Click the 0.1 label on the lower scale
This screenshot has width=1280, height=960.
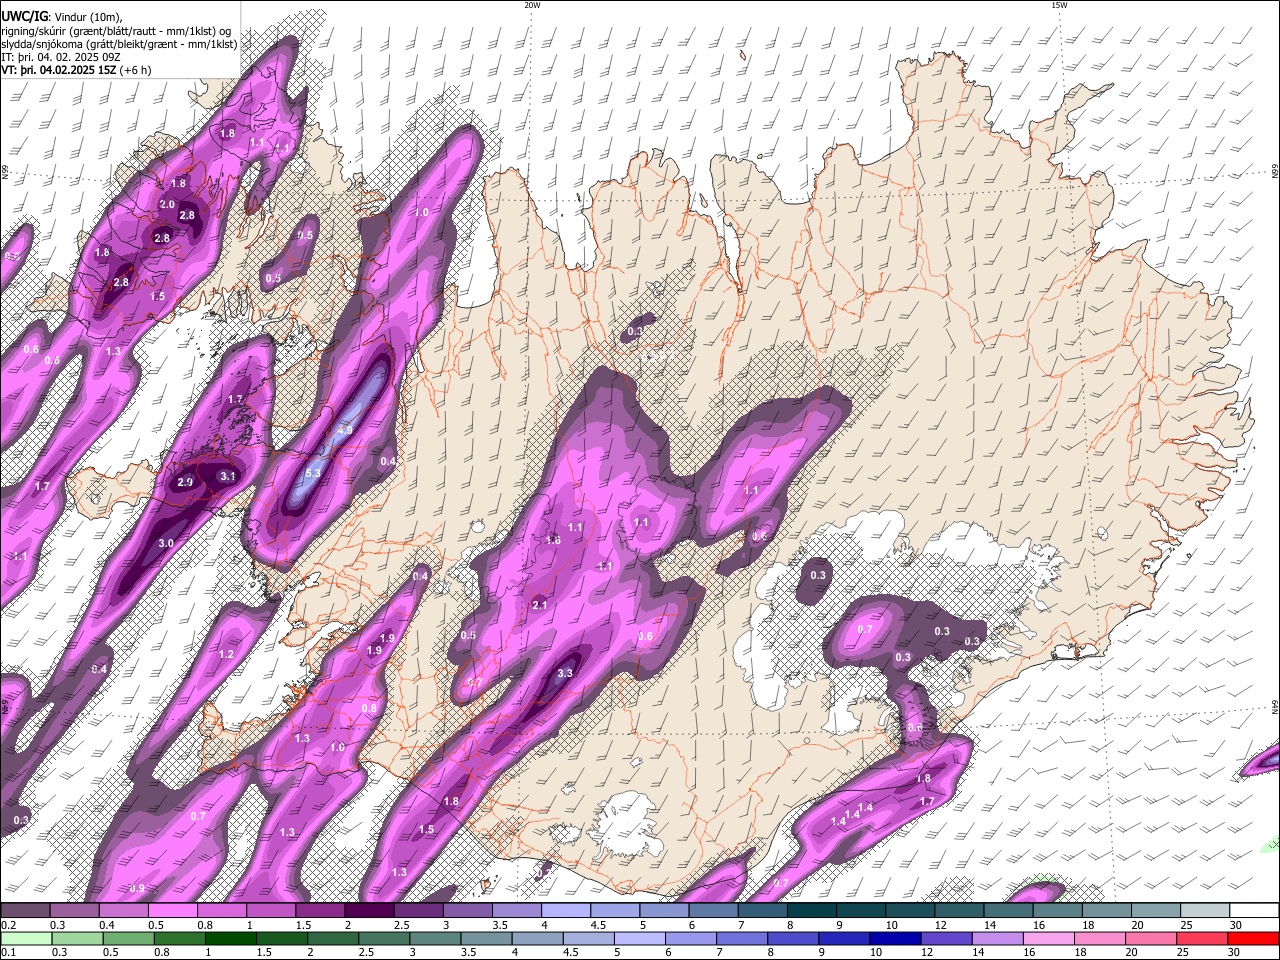click(8, 952)
